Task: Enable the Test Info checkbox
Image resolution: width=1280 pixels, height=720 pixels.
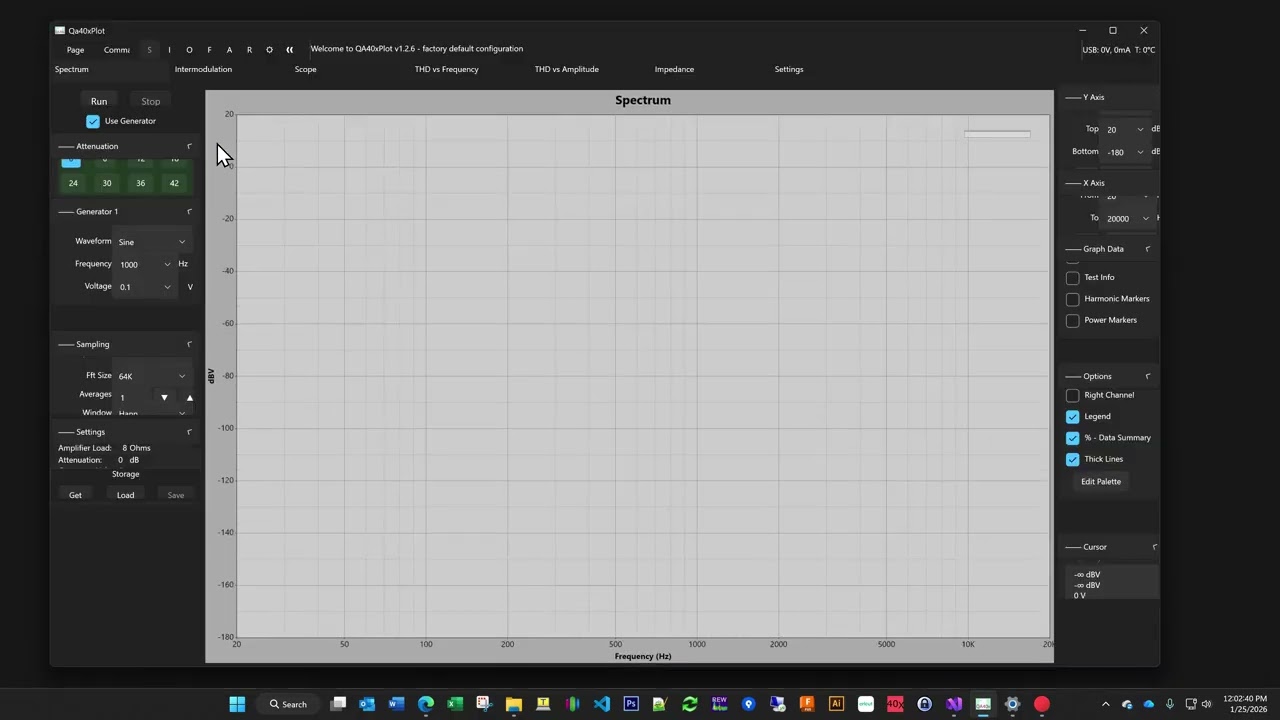Action: (x=1073, y=278)
